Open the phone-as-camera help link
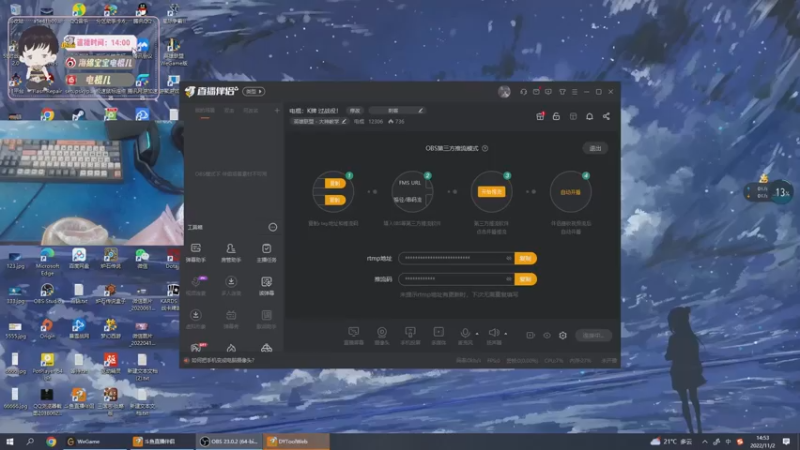The width and height of the screenshot is (800, 450). tap(222, 360)
